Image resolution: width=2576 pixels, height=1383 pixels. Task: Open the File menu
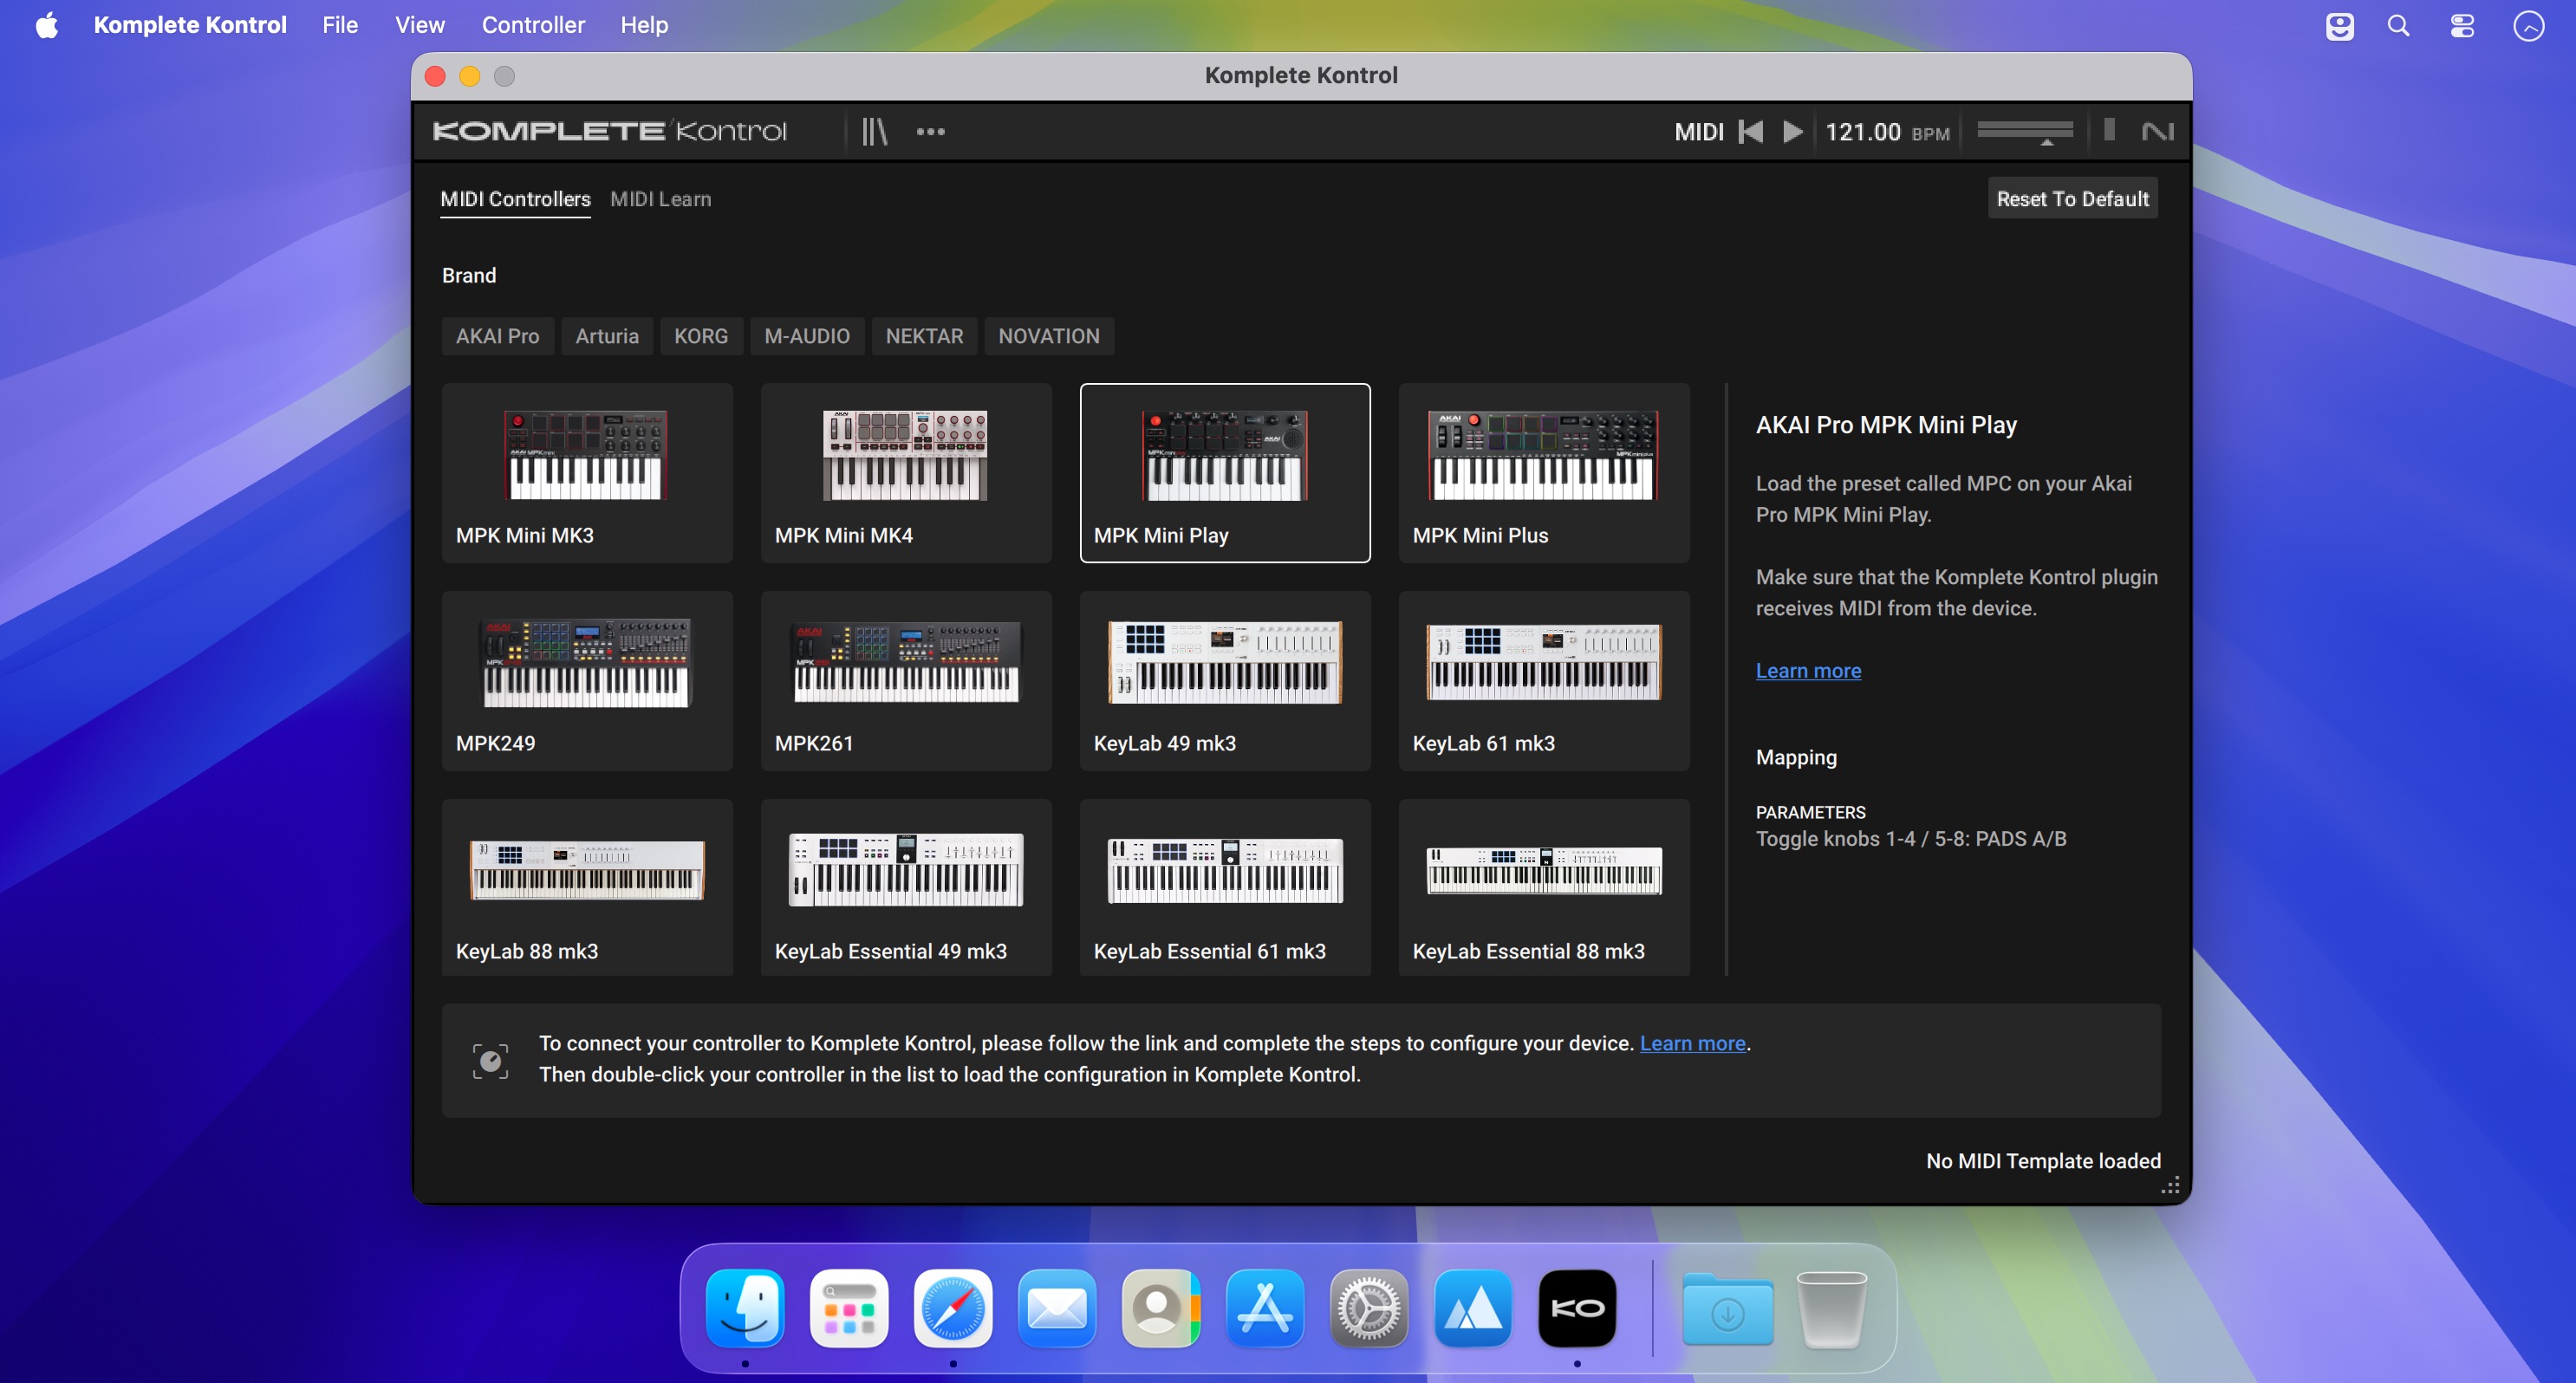[340, 25]
